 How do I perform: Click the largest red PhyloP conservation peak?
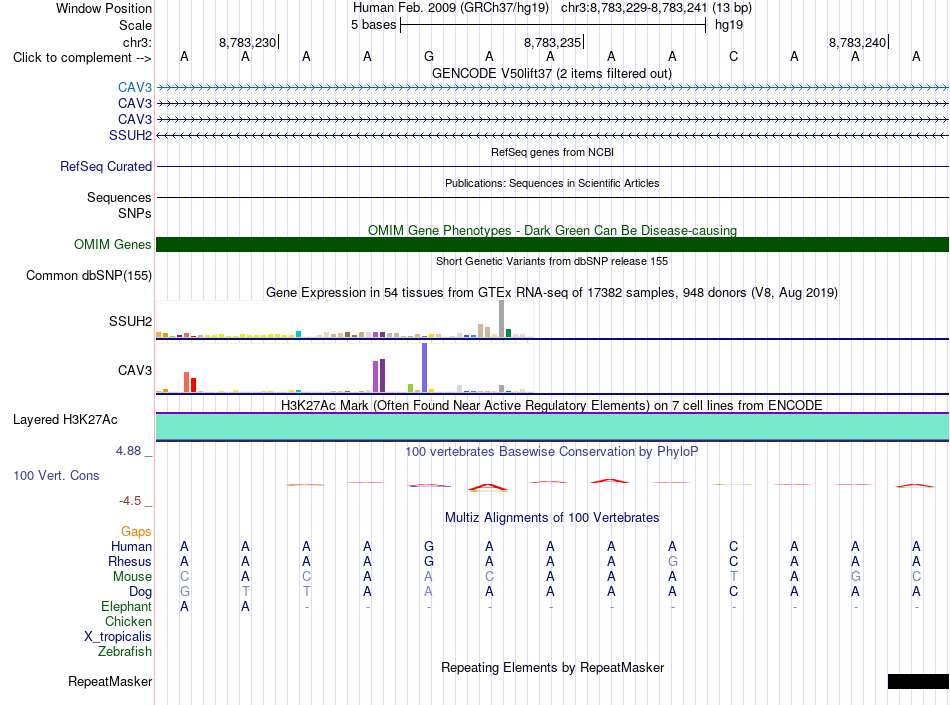point(488,487)
